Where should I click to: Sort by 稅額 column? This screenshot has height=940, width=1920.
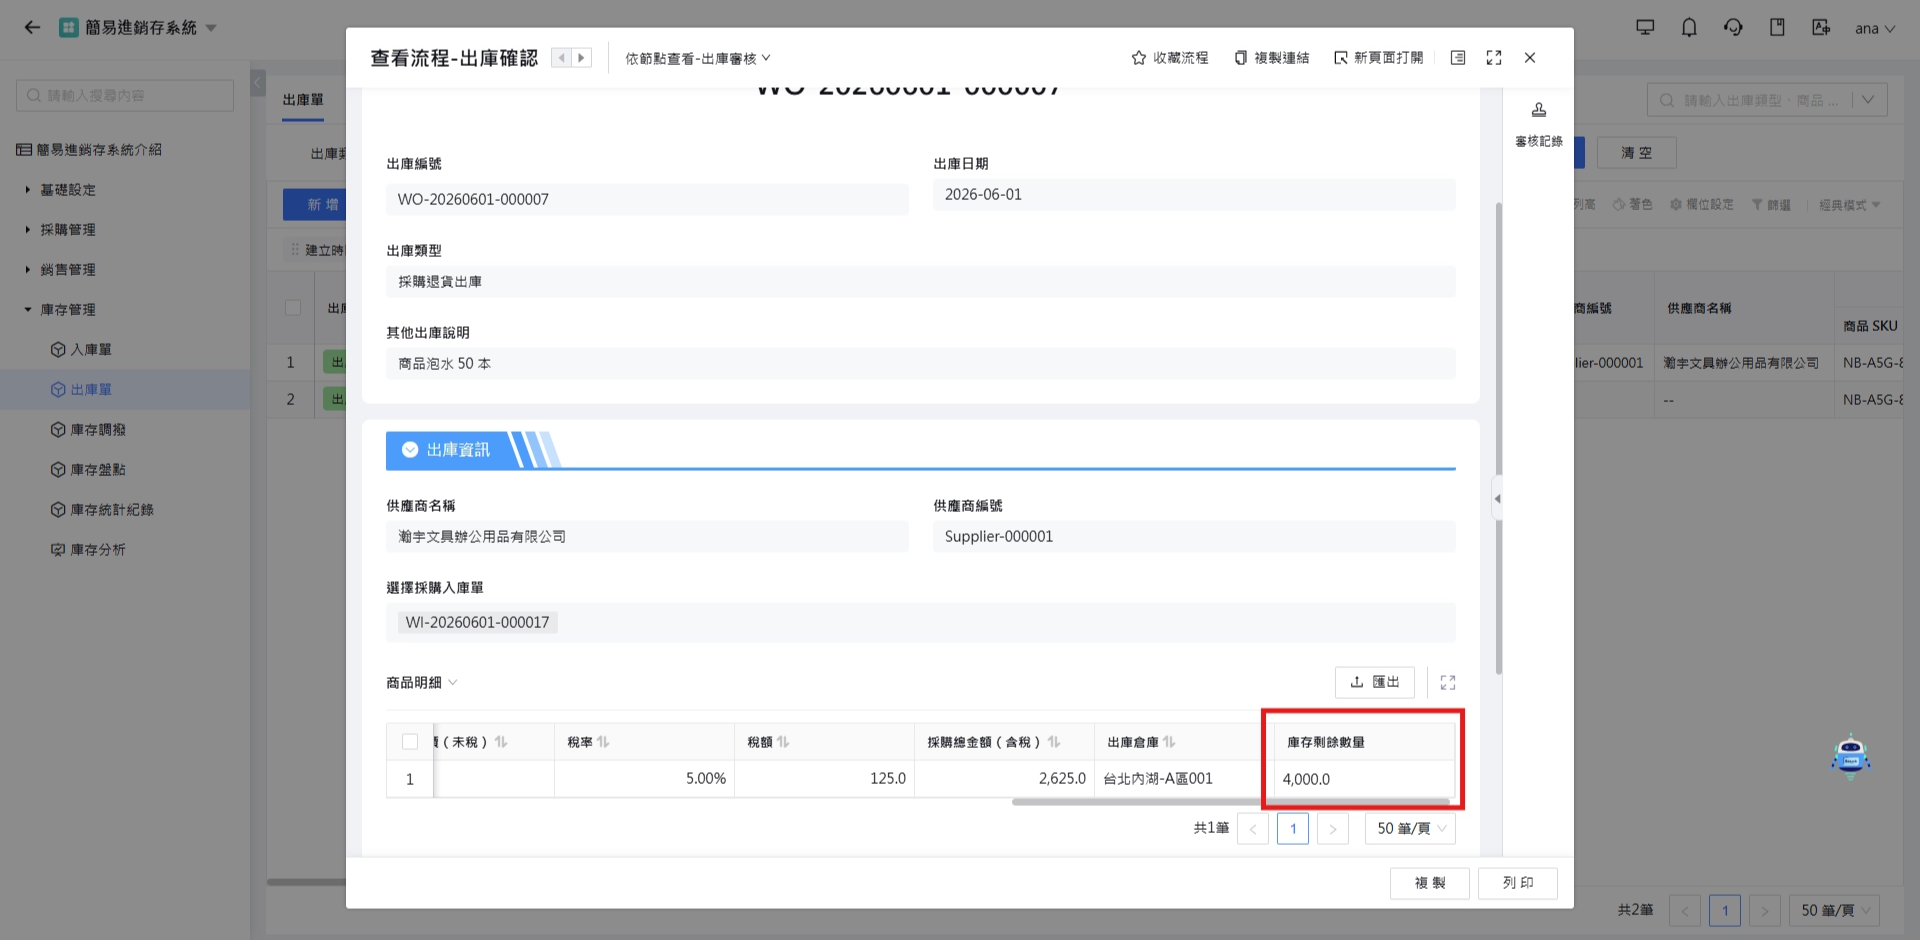click(x=783, y=742)
